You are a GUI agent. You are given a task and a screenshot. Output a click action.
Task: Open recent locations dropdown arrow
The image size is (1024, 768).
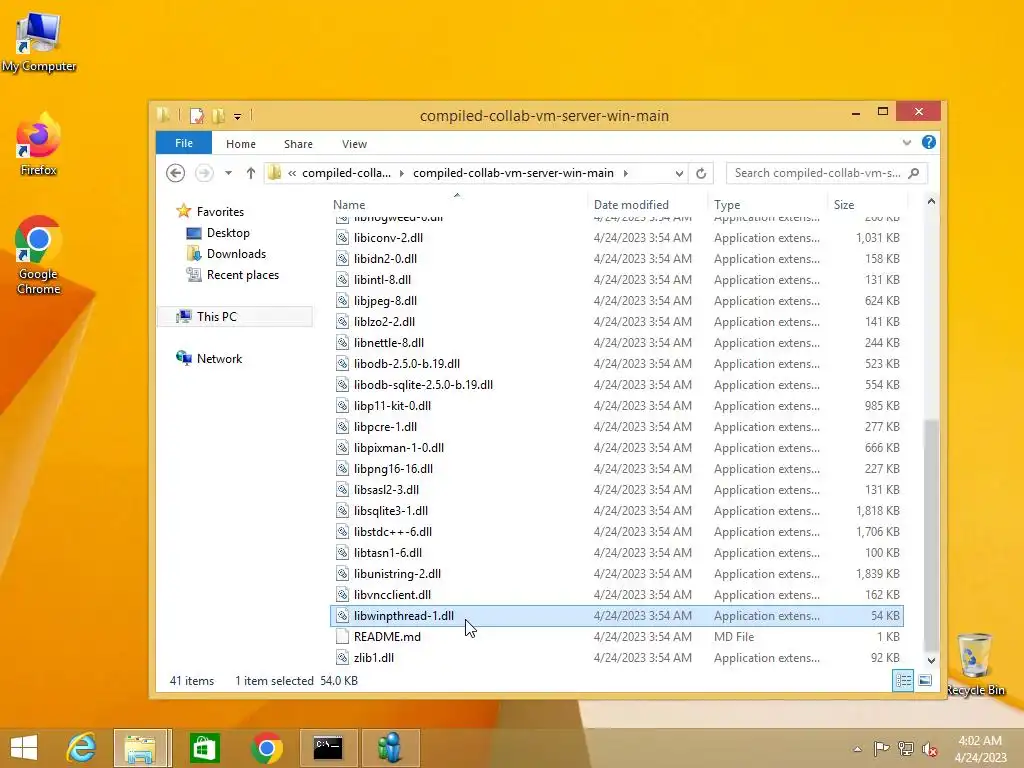click(228, 173)
